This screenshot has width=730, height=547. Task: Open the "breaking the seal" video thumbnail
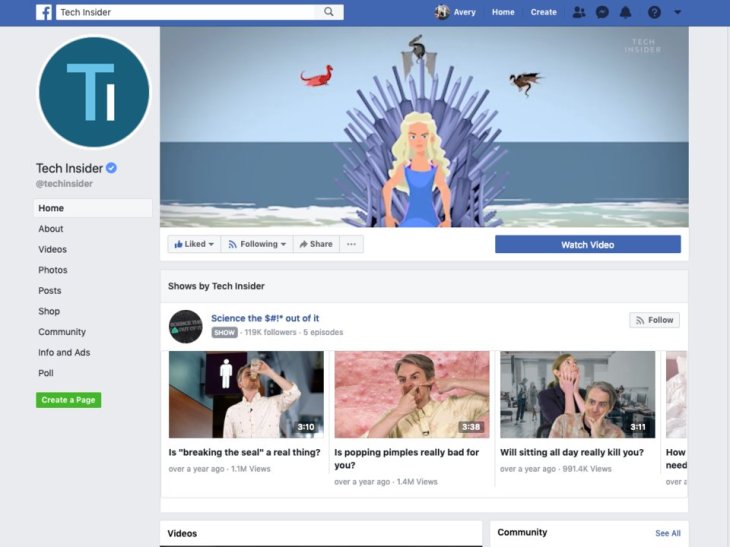pos(245,394)
